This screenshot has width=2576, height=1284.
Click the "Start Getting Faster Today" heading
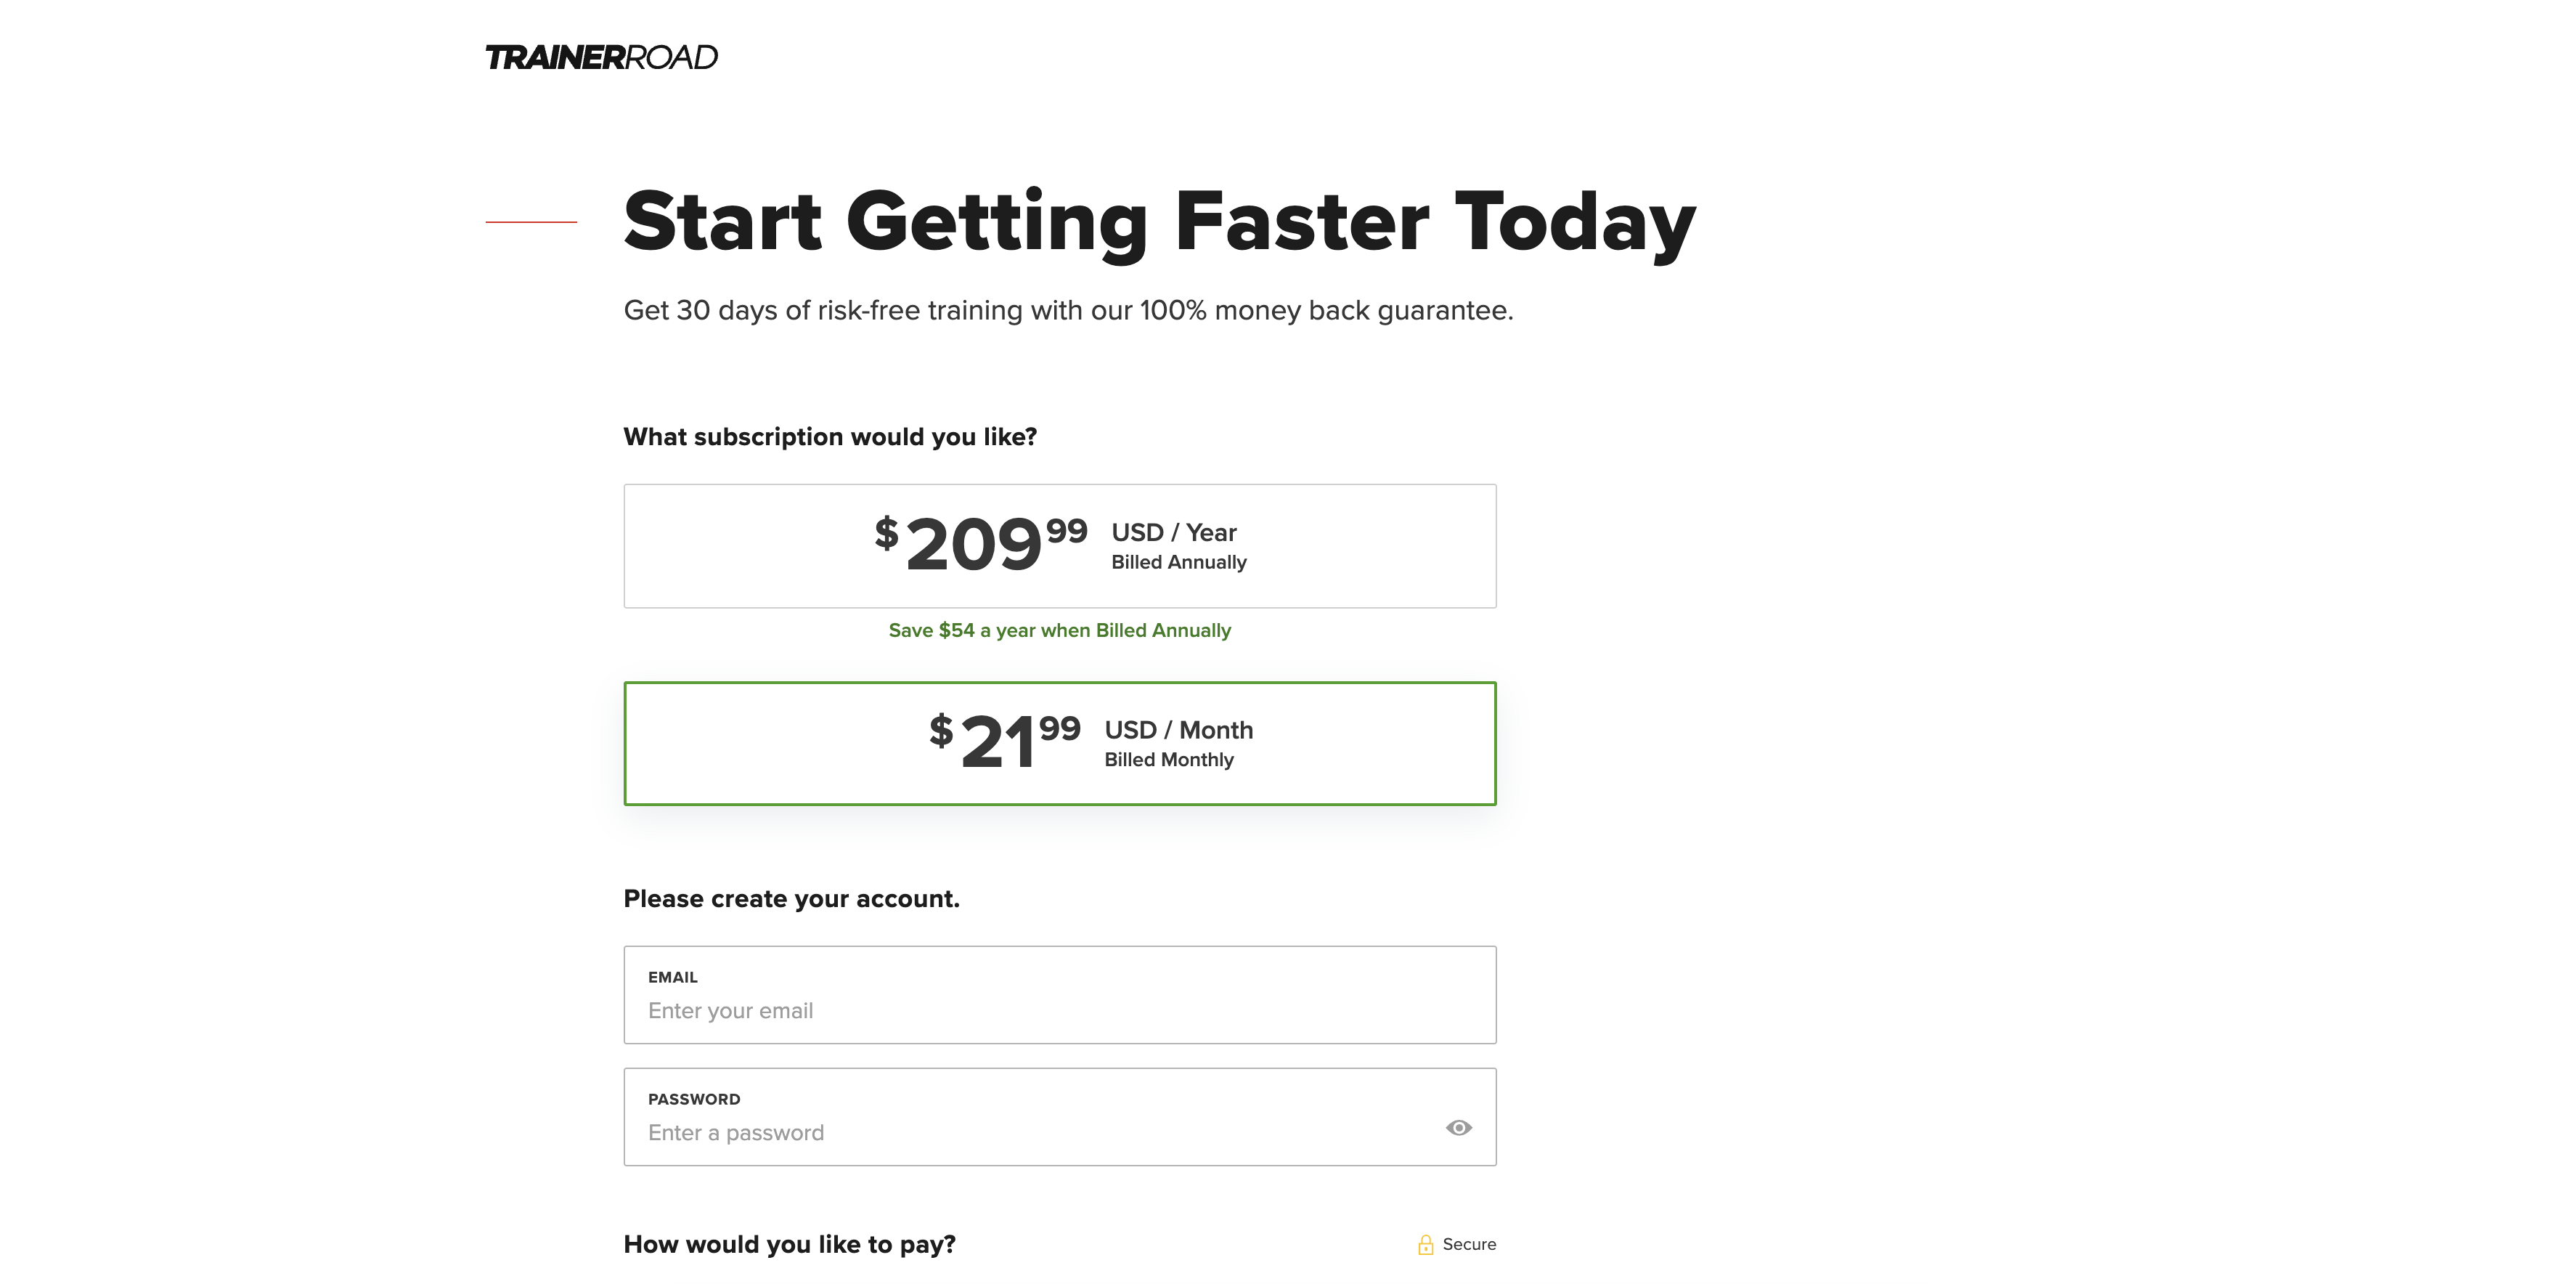click(x=1159, y=222)
